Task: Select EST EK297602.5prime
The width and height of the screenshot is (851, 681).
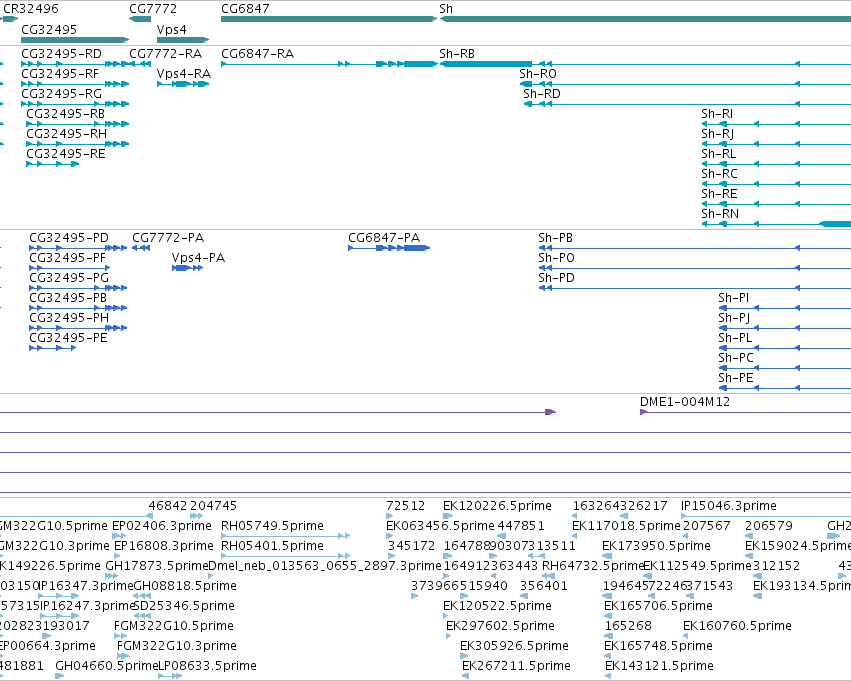Action: click(x=500, y=626)
